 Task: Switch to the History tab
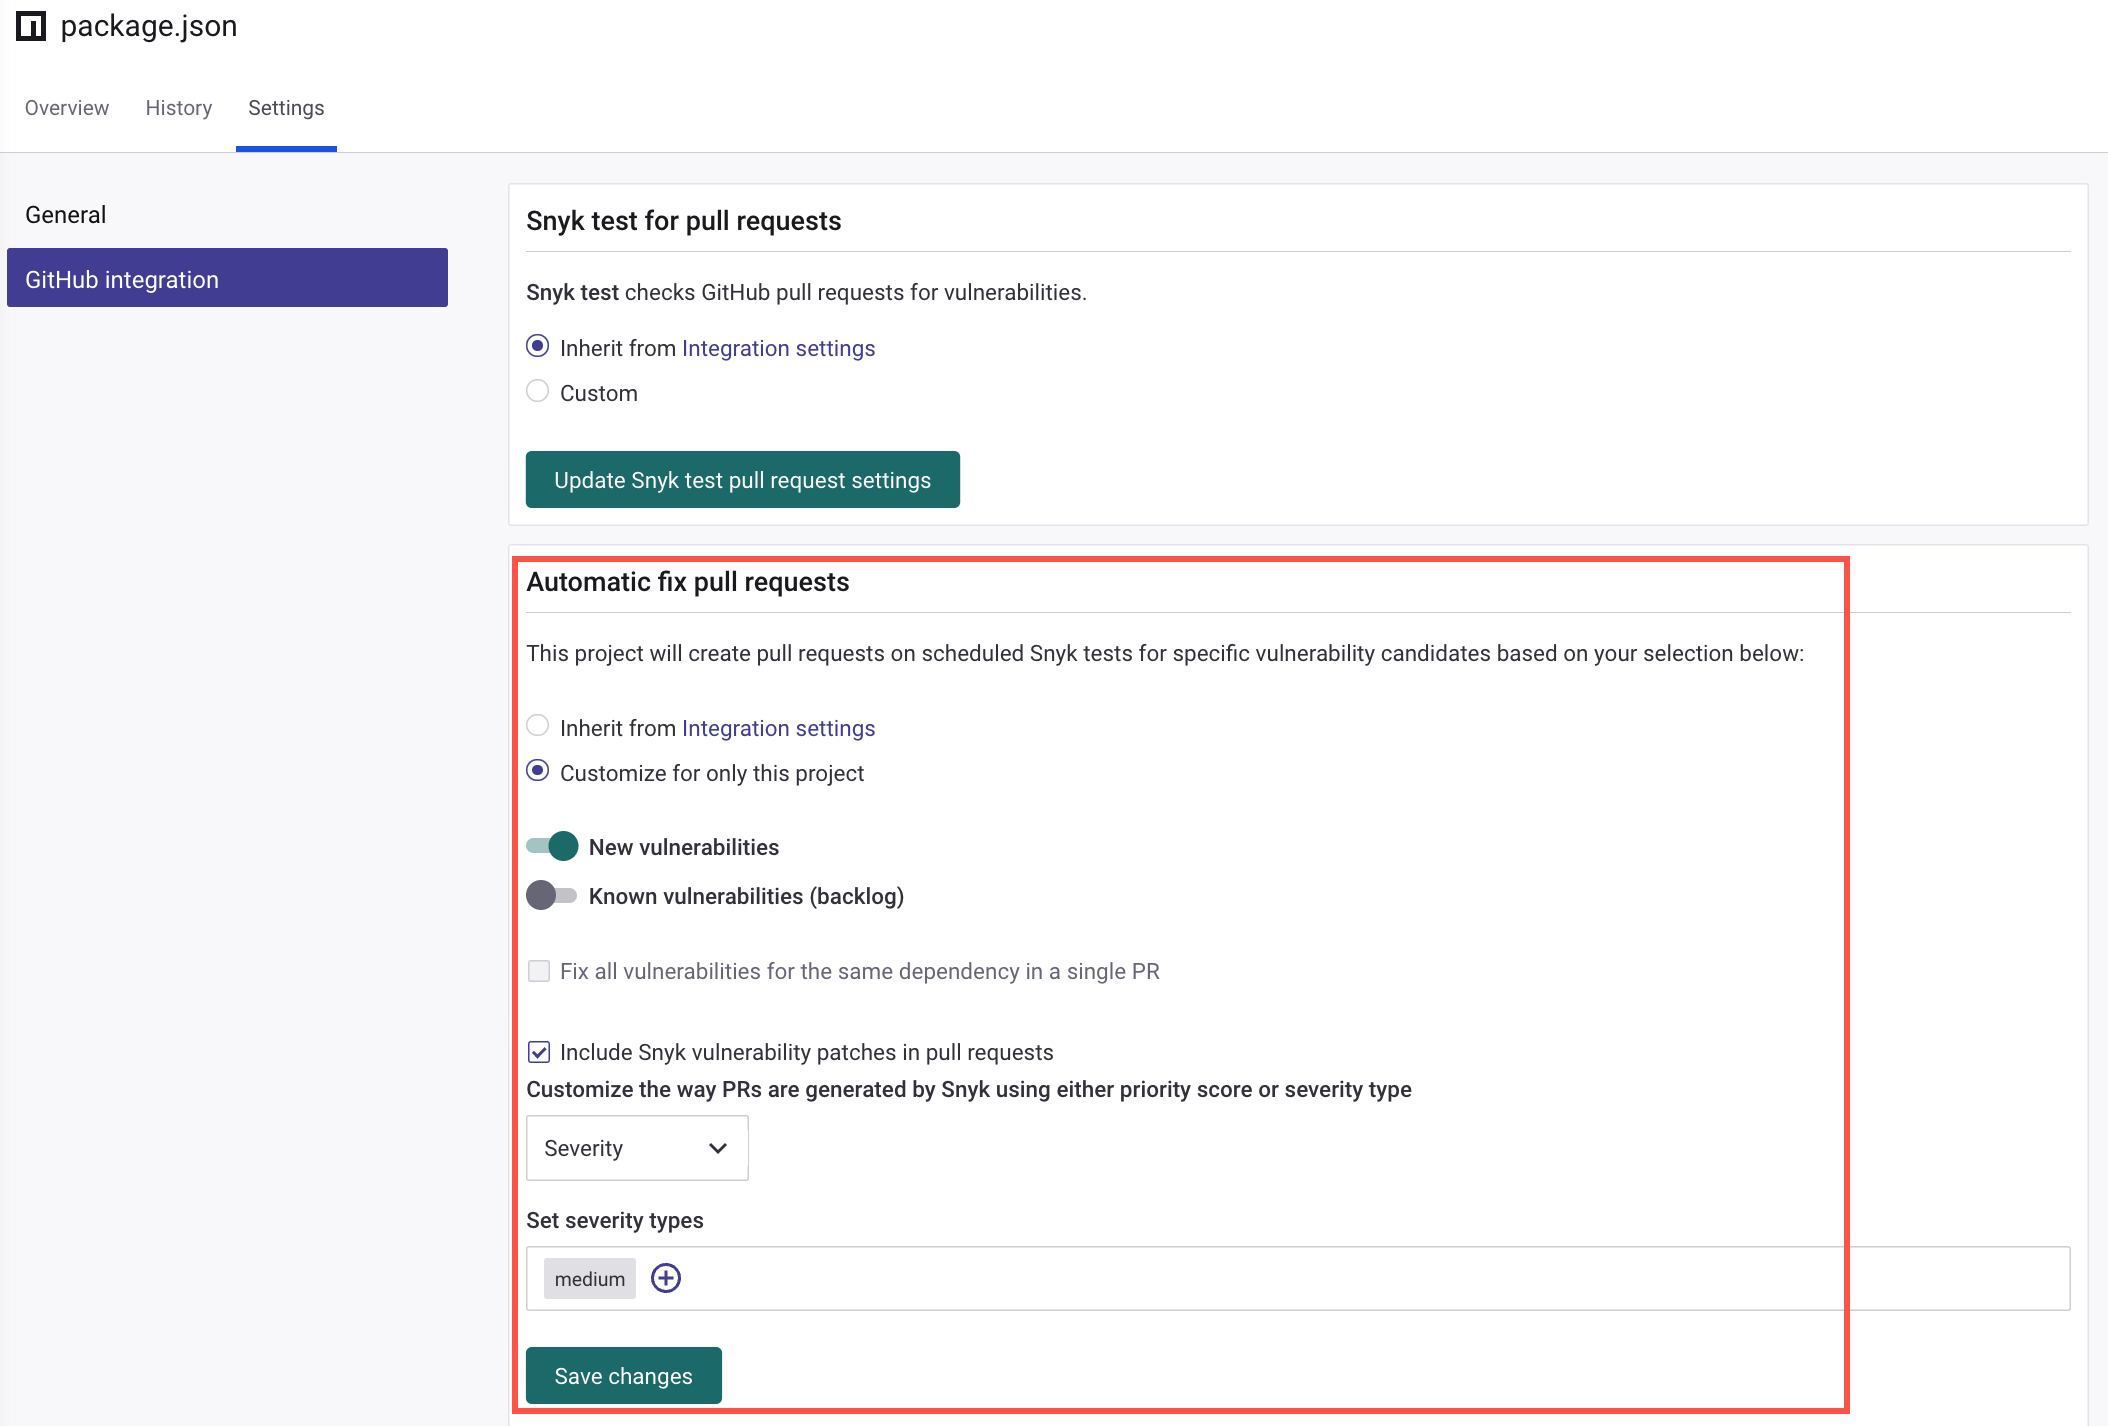[x=179, y=108]
